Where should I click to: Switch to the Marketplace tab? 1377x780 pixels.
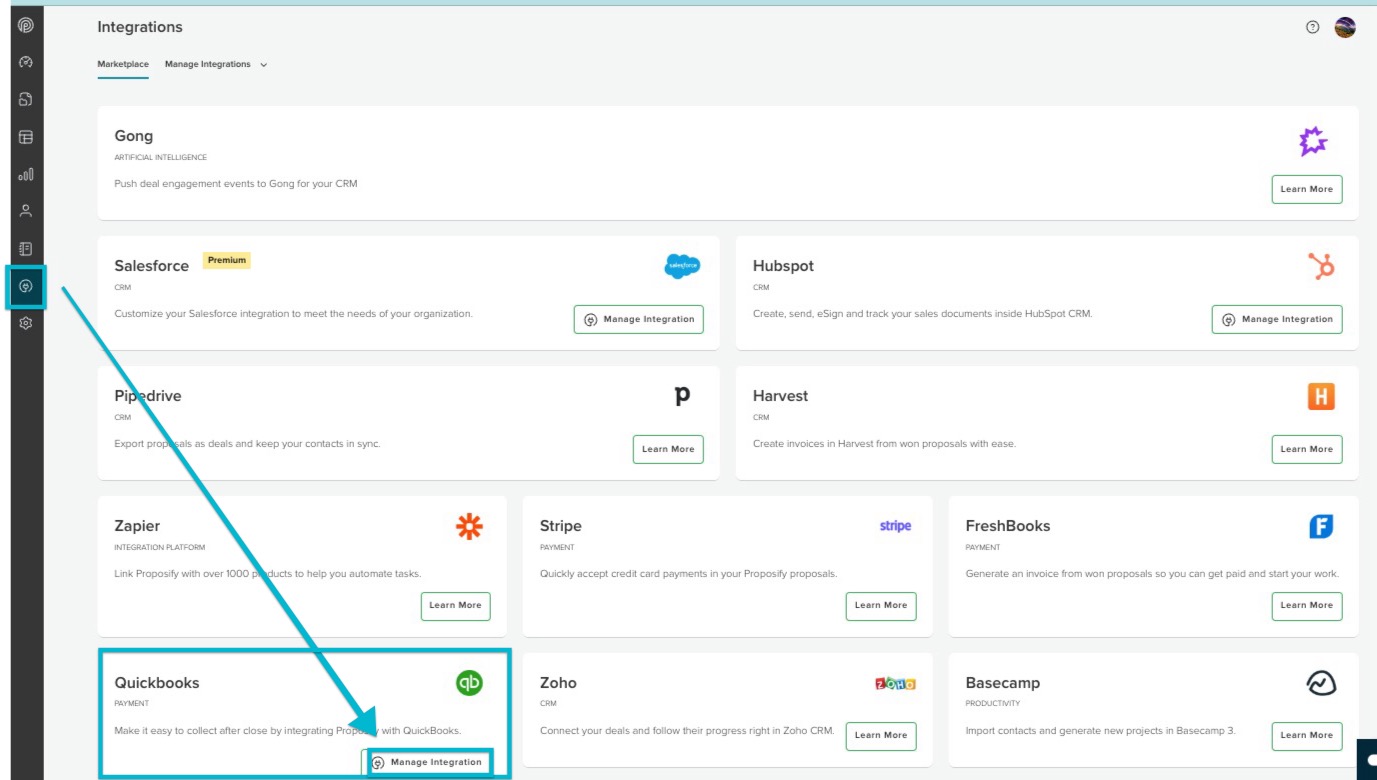pyautogui.click(x=123, y=64)
